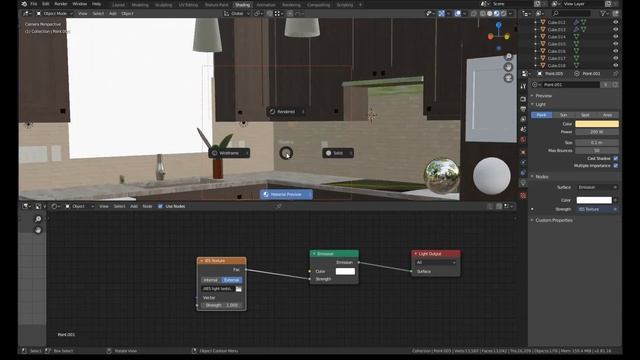640x360 pixels.
Task: Open the Window menu
Action: 80,4
